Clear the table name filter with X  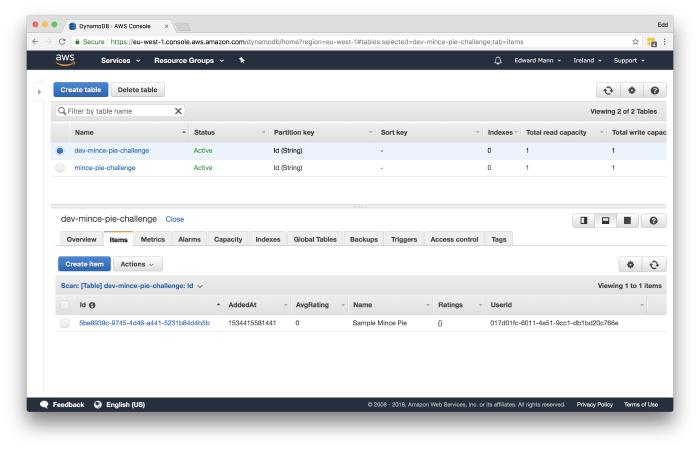coord(178,111)
